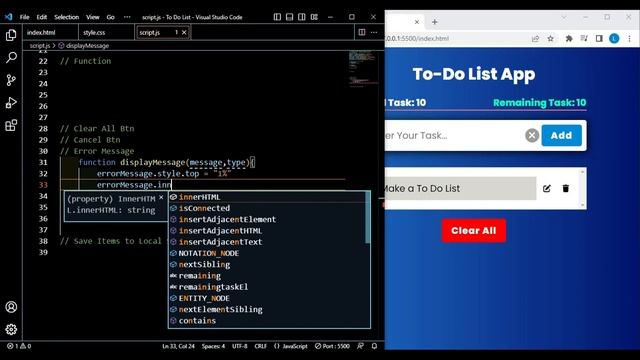Click the code minimap preview
The width and height of the screenshot is (640, 360).
[362, 68]
